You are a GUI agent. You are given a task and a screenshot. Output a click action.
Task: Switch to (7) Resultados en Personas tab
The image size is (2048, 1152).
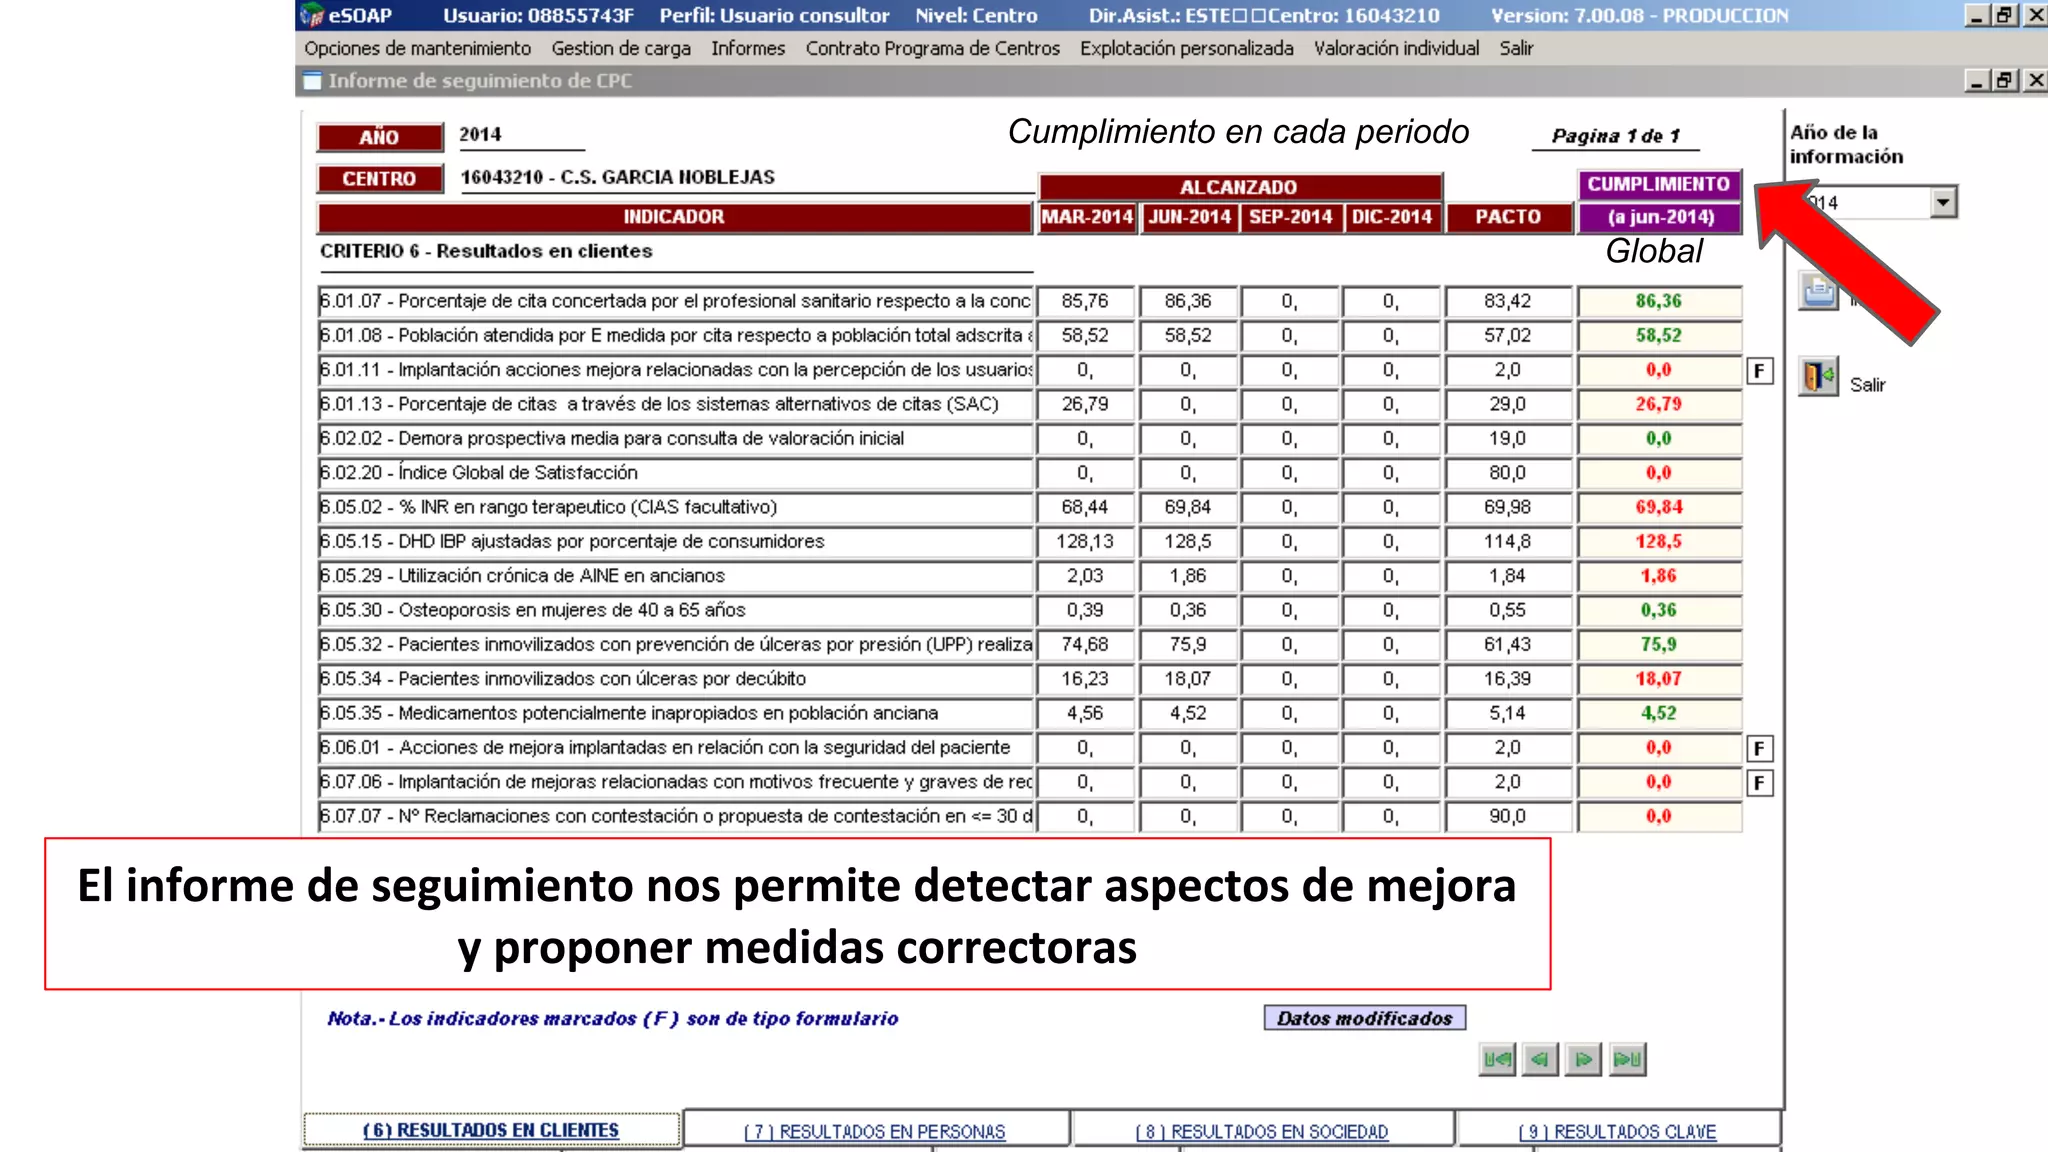[x=875, y=1131]
